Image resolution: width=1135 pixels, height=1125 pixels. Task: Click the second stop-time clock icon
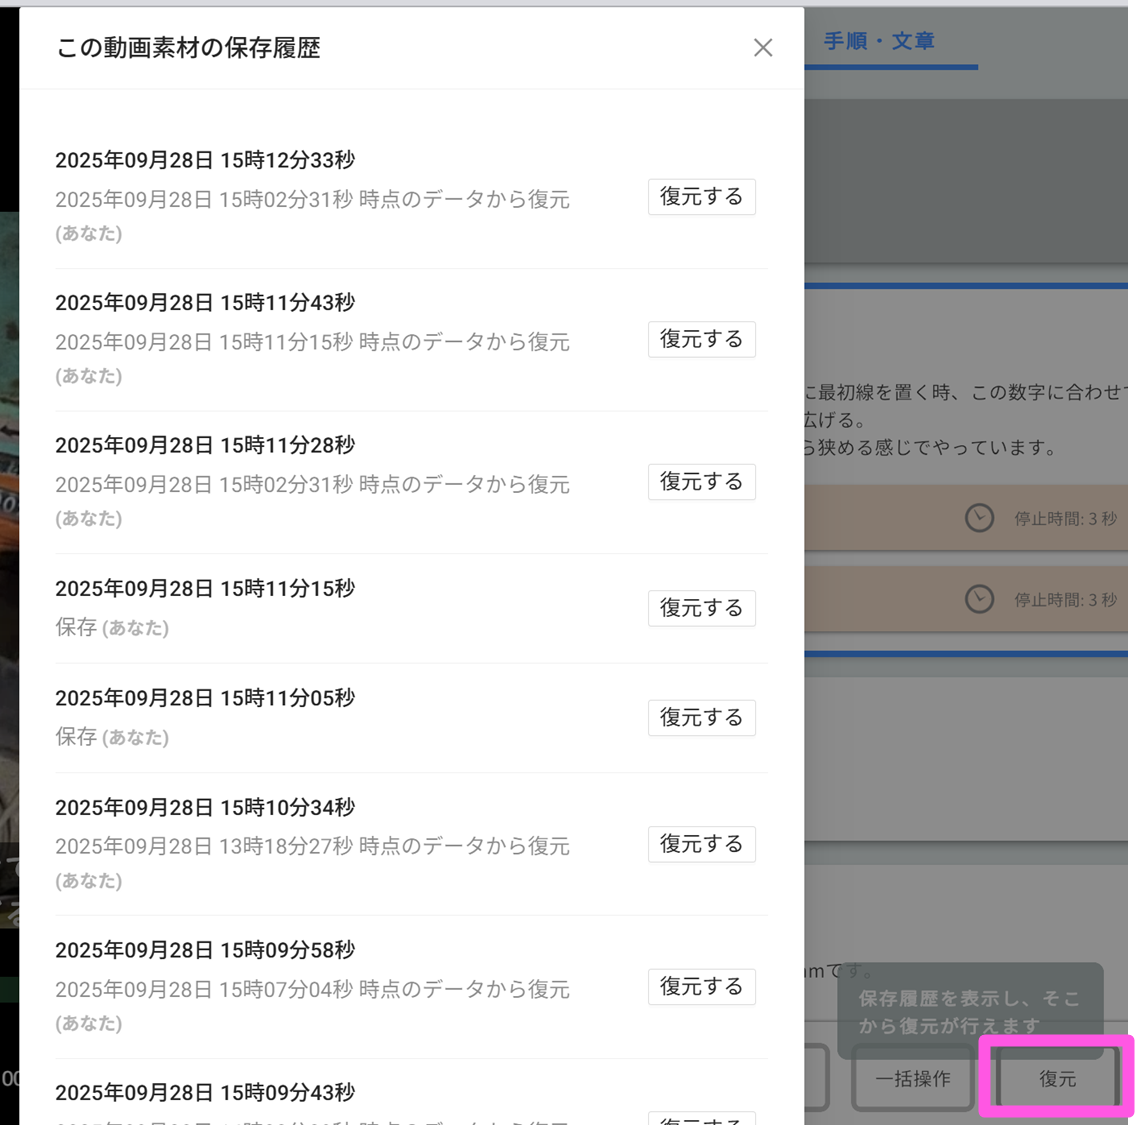pos(979,599)
